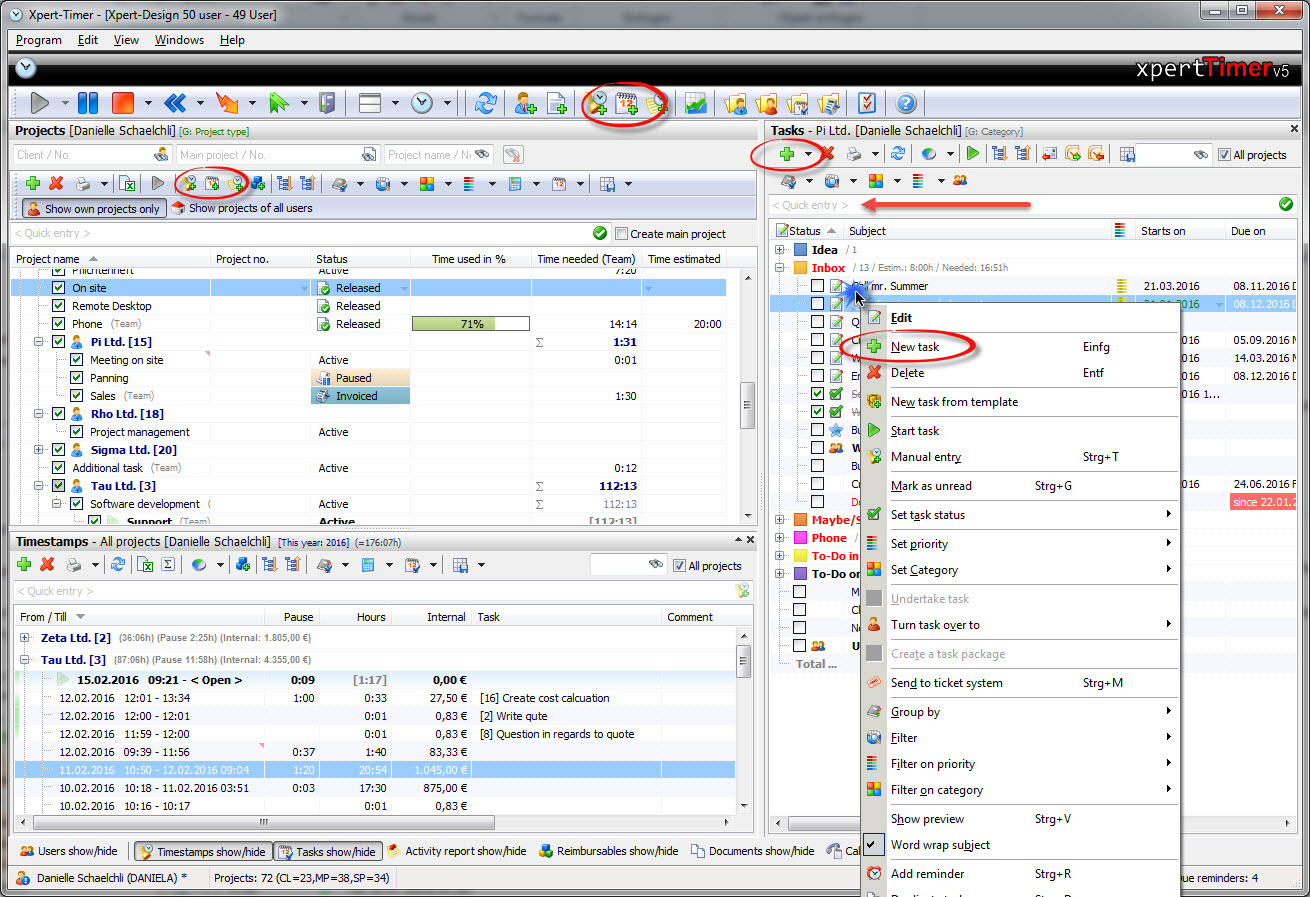Click the 71% progress bar for Phone

[471, 324]
